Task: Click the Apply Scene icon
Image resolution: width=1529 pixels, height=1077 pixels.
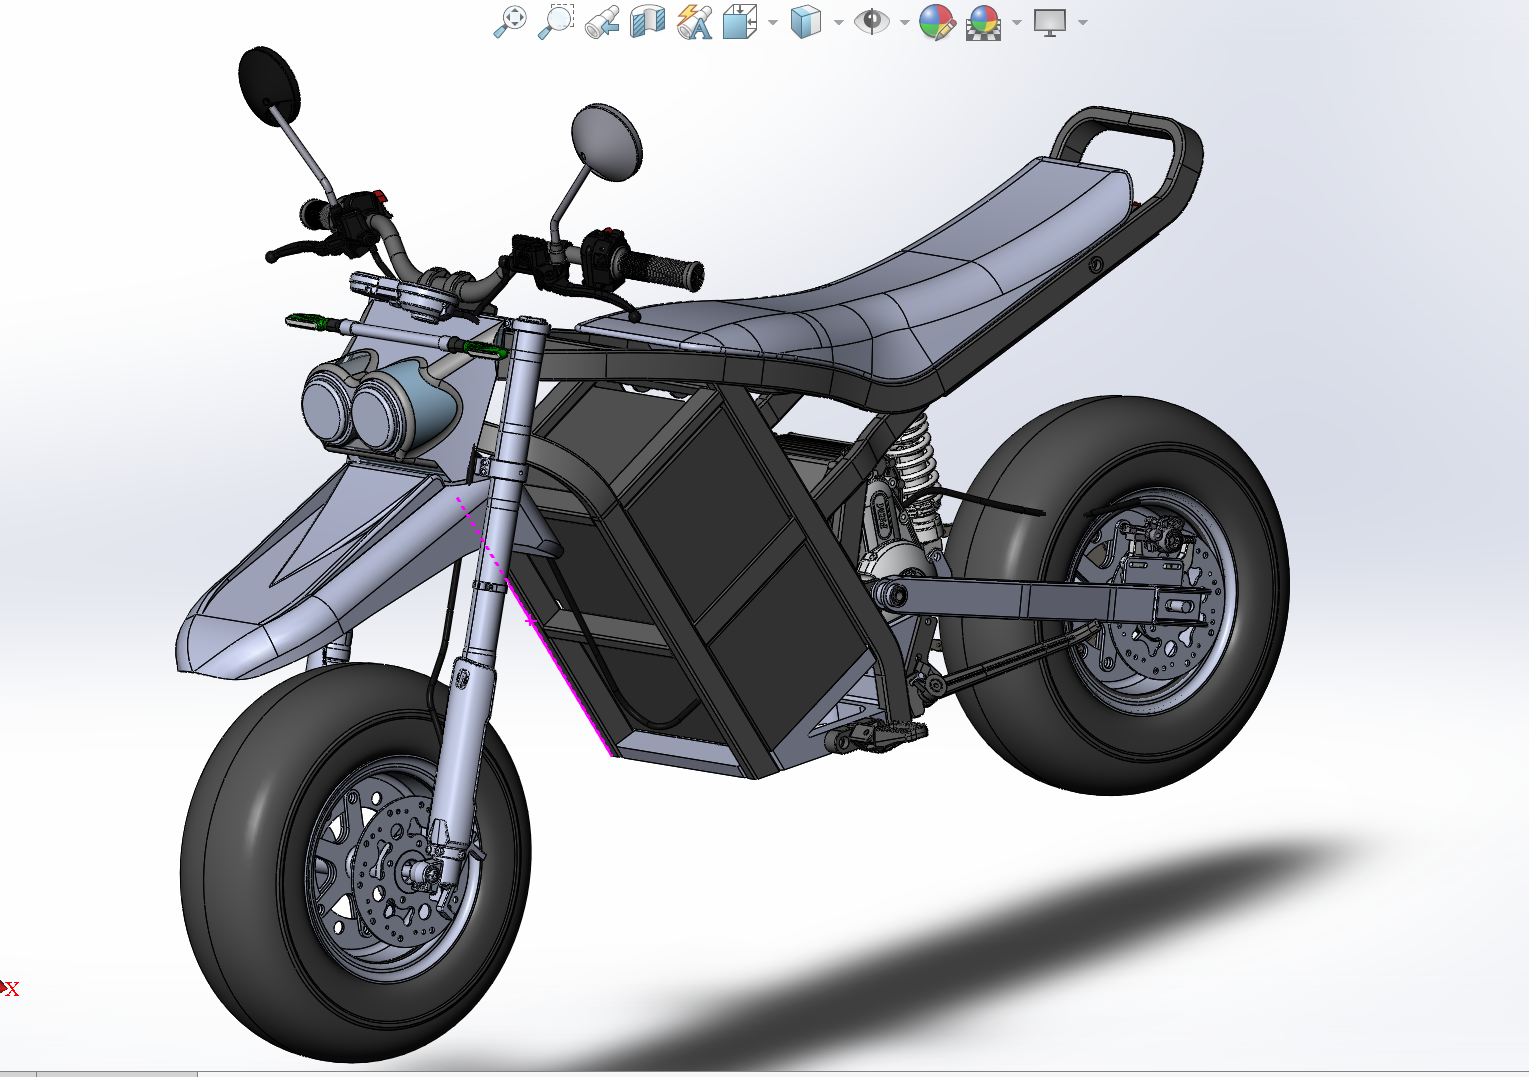Action: coord(983,22)
